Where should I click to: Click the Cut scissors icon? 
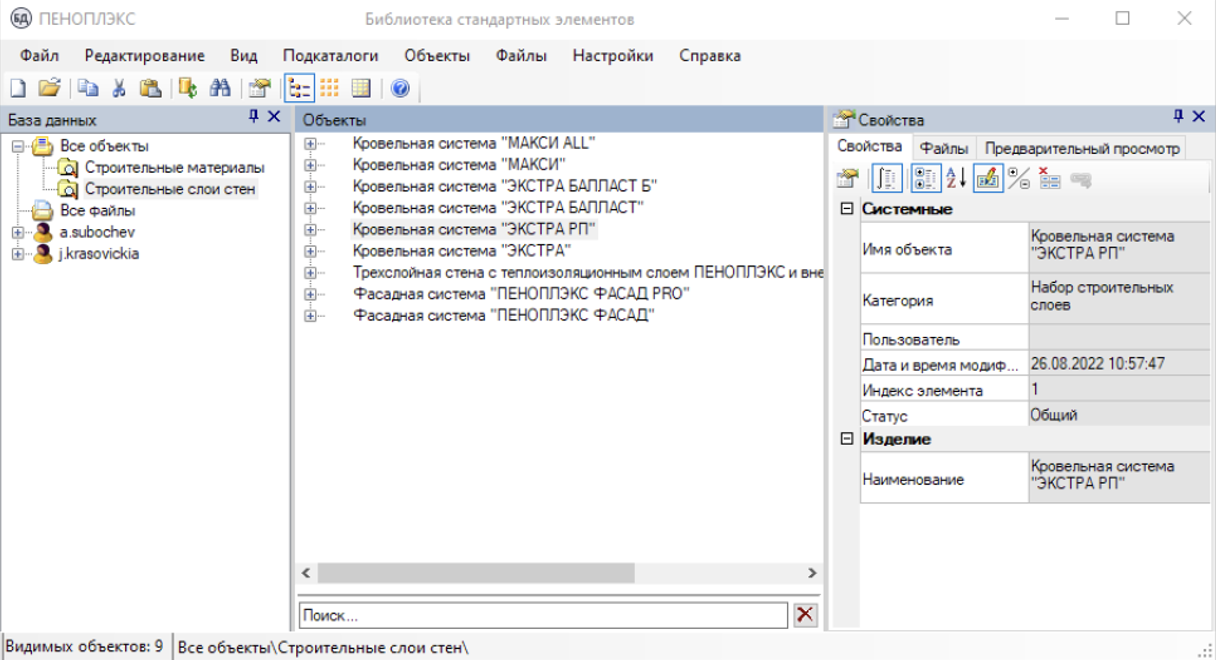pos(119,88)
